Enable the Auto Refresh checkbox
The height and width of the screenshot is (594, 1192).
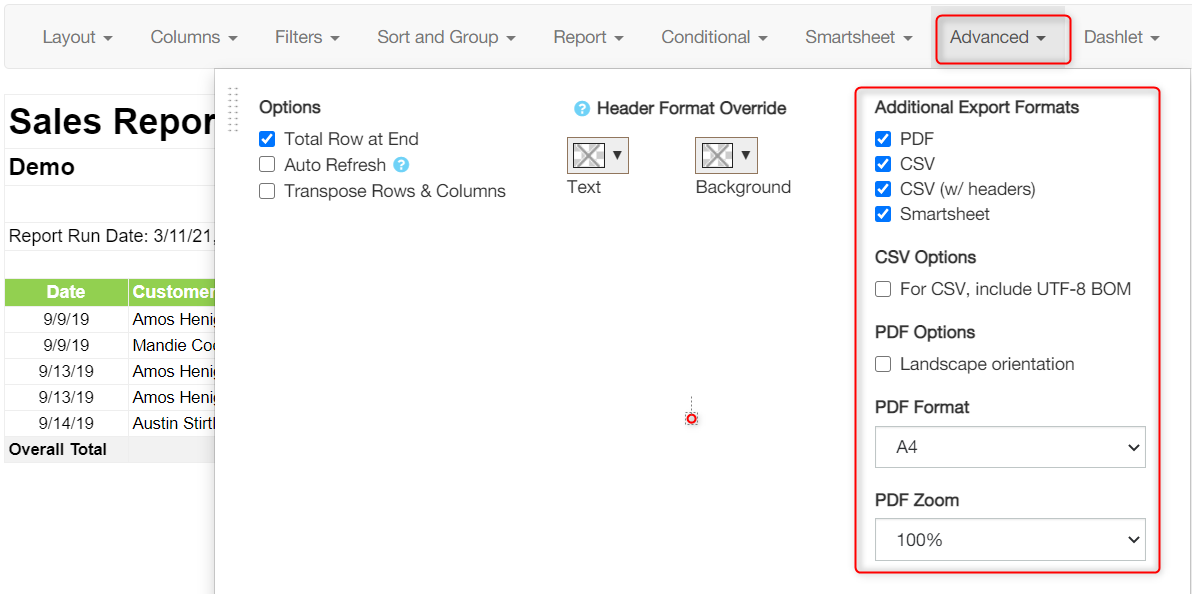pyautogui.click(x=267, y=164)
